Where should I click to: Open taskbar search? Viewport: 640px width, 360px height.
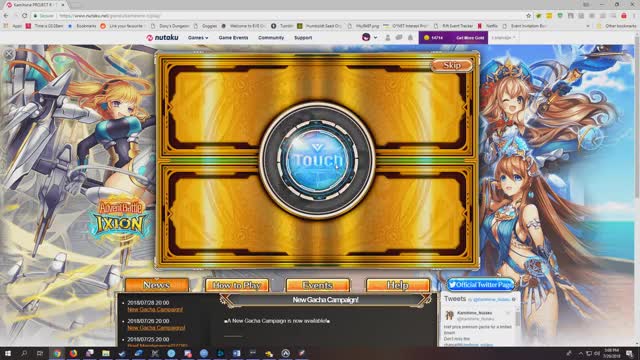coord(24,353)
